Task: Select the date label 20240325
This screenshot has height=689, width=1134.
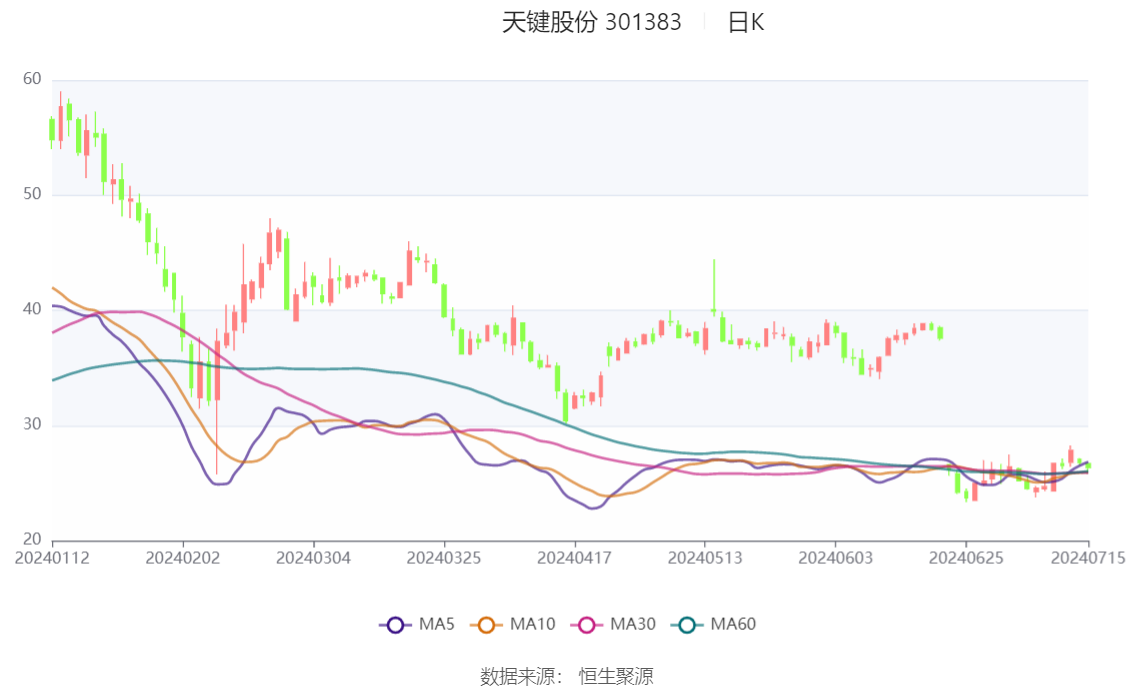Action: point(444,558)
